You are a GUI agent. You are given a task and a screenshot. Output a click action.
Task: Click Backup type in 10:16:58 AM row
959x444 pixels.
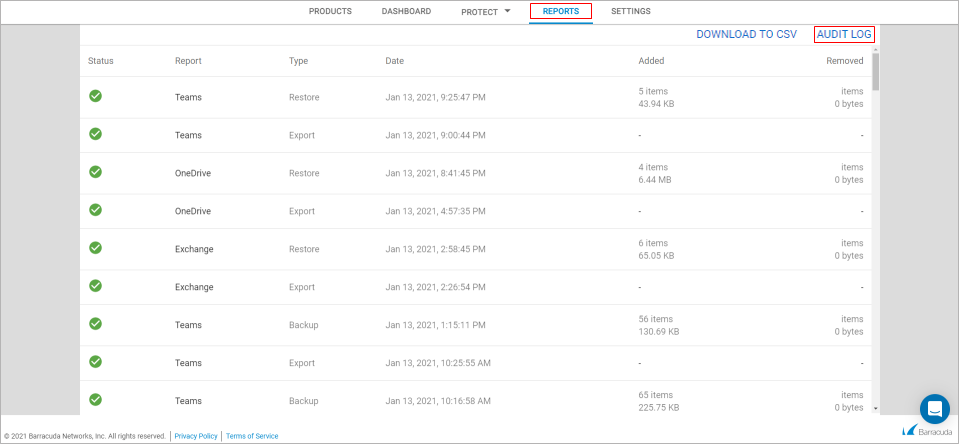point(303,401)
